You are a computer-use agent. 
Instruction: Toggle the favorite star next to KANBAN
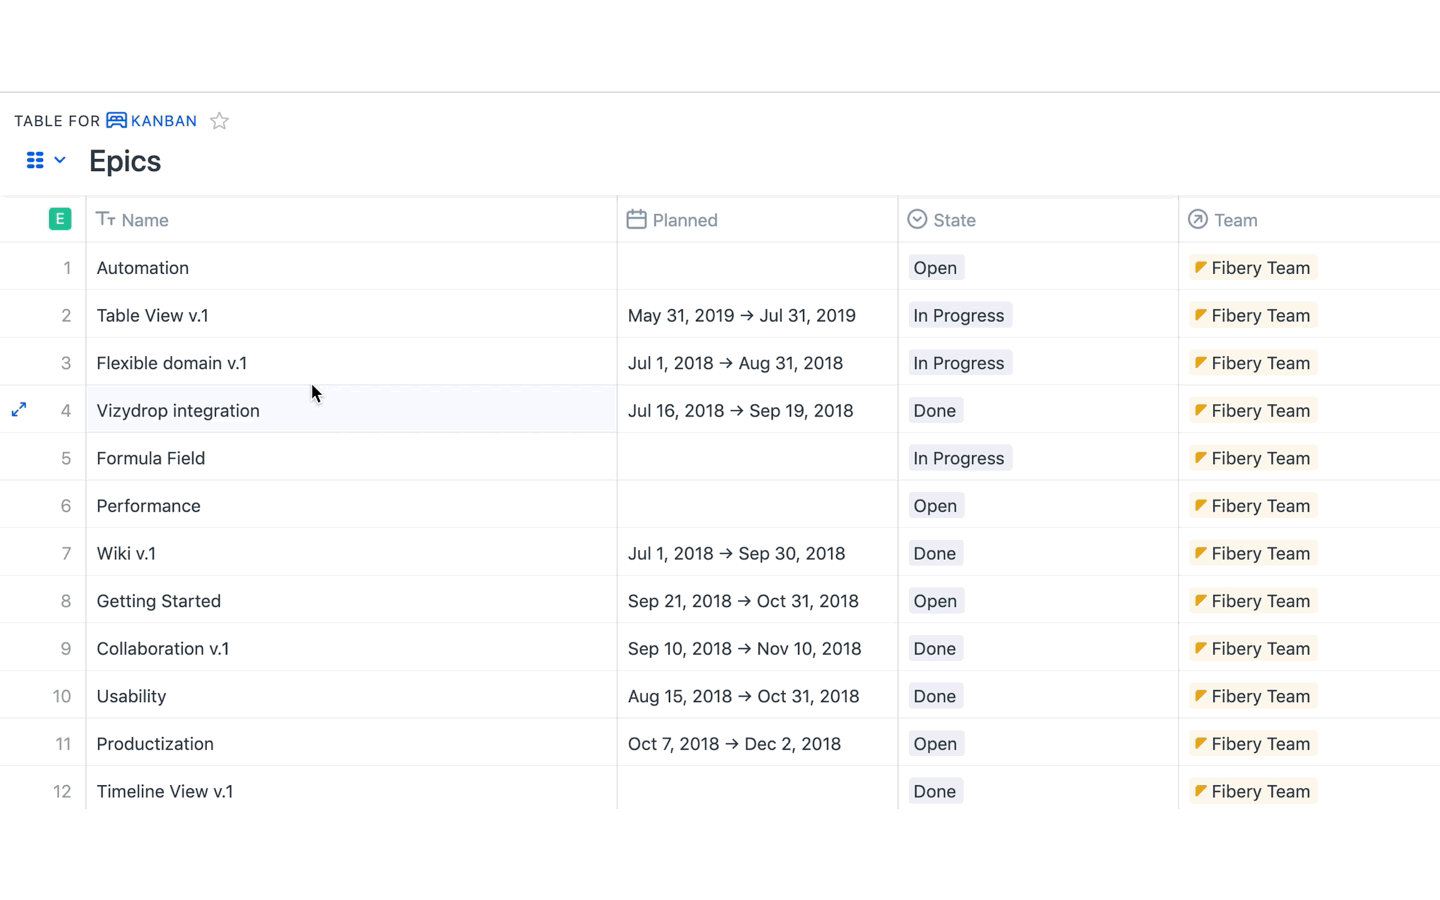[219, 120]
